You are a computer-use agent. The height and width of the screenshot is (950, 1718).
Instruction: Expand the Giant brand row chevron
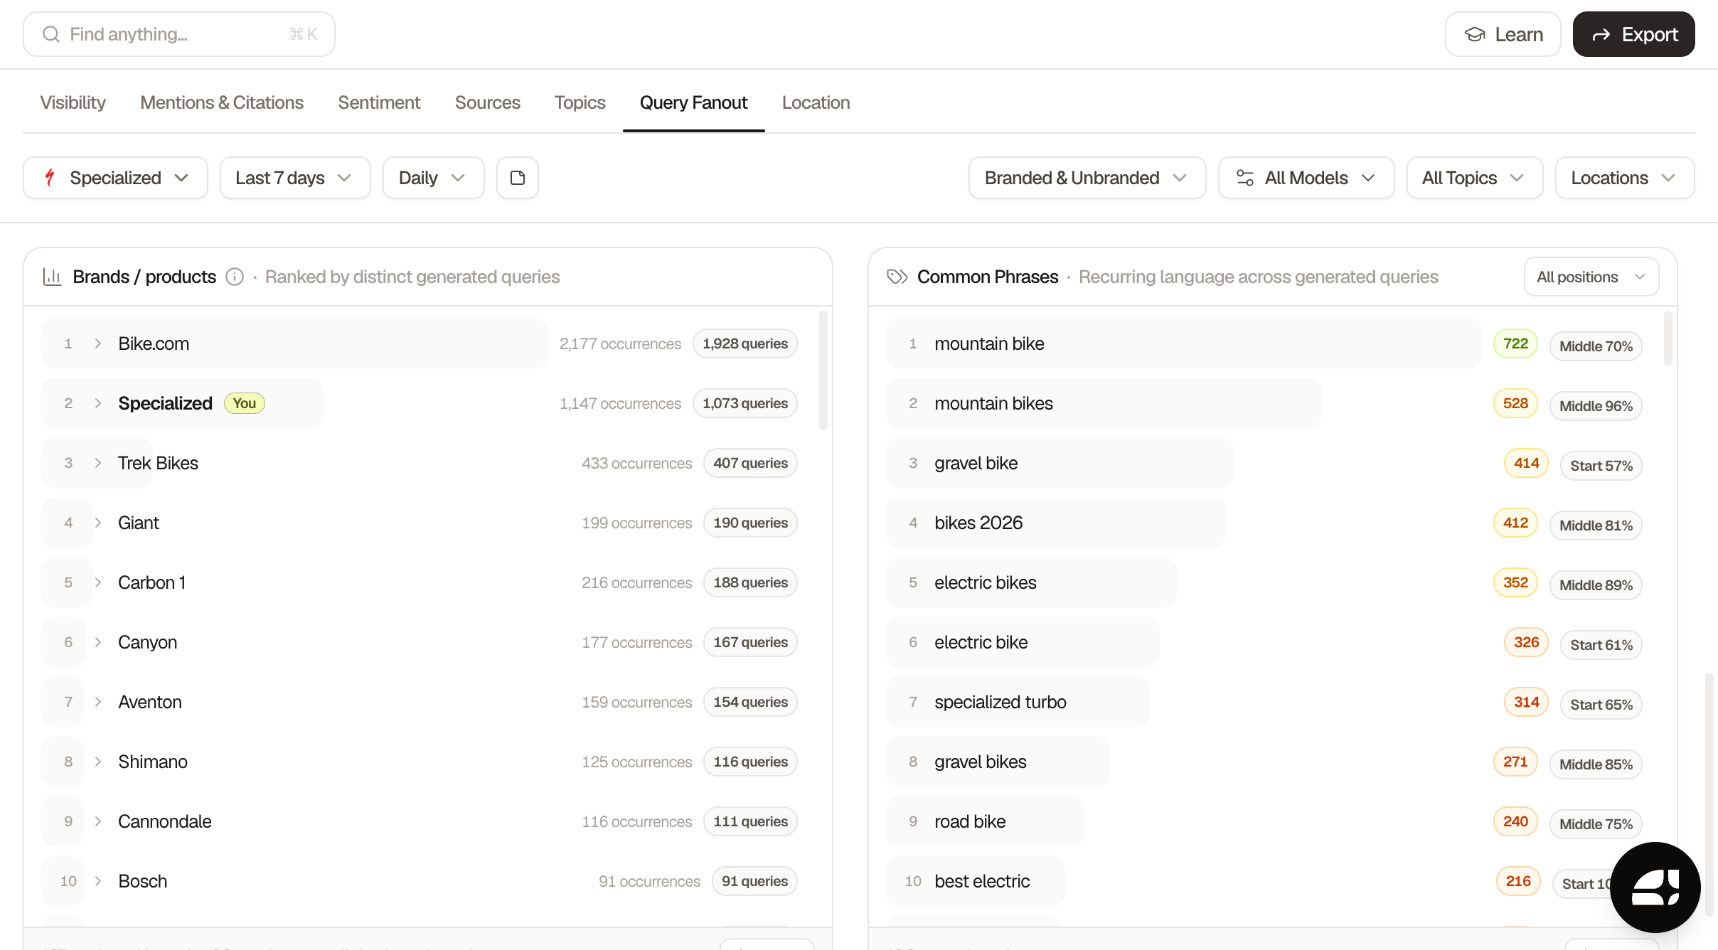pyautogui.click(x=98, y=523)
